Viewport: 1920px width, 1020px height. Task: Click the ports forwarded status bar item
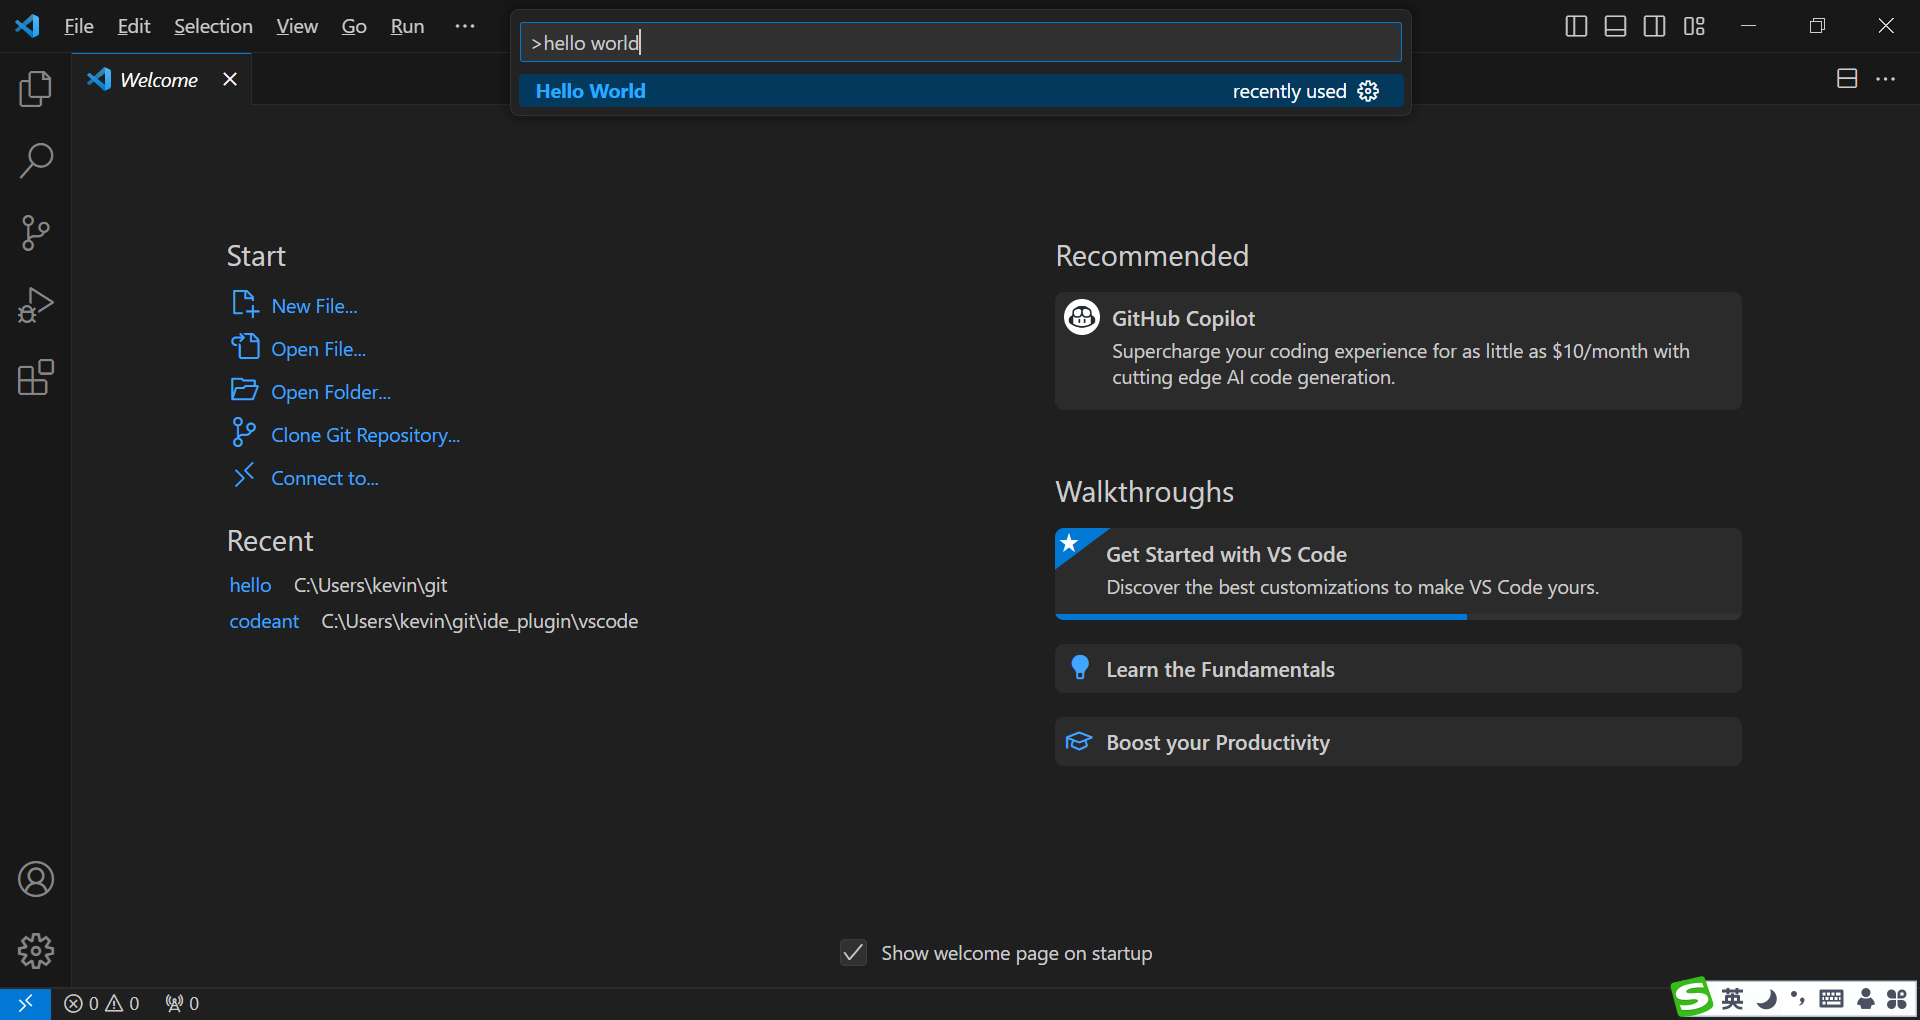[x=182, y=1003]
